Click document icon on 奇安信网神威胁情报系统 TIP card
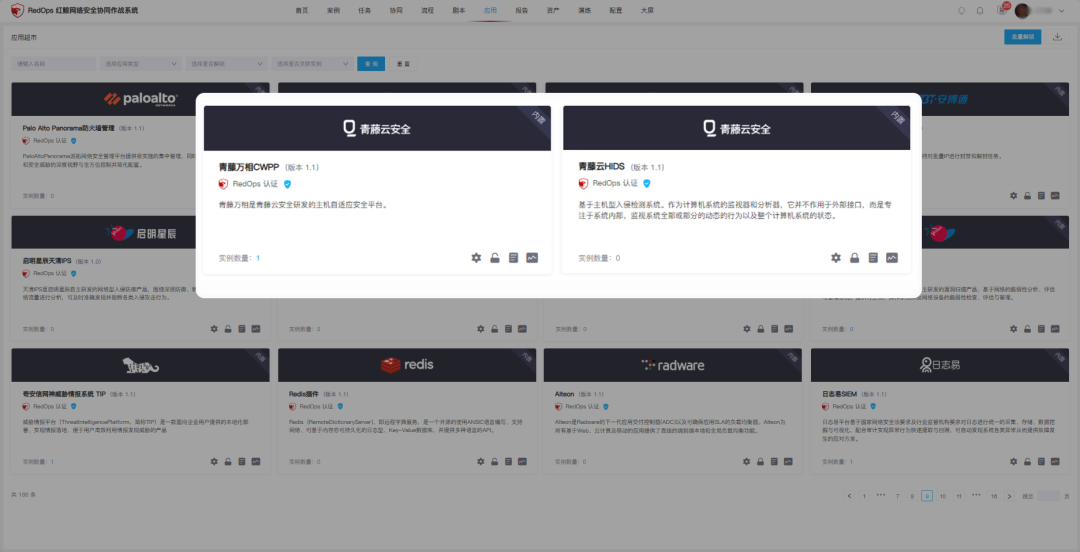Viewport: 1080px width, 552px height. point(242,461)
